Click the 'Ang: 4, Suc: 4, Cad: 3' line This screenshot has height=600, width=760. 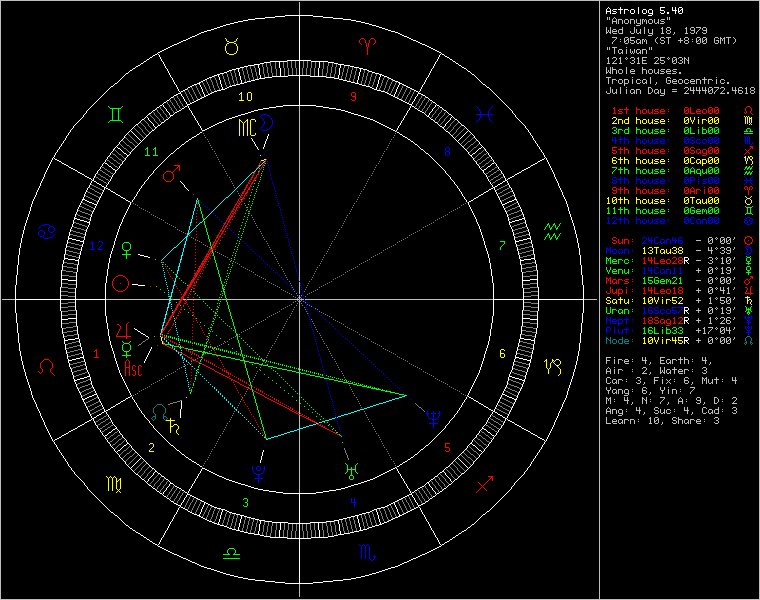point(671,411)
